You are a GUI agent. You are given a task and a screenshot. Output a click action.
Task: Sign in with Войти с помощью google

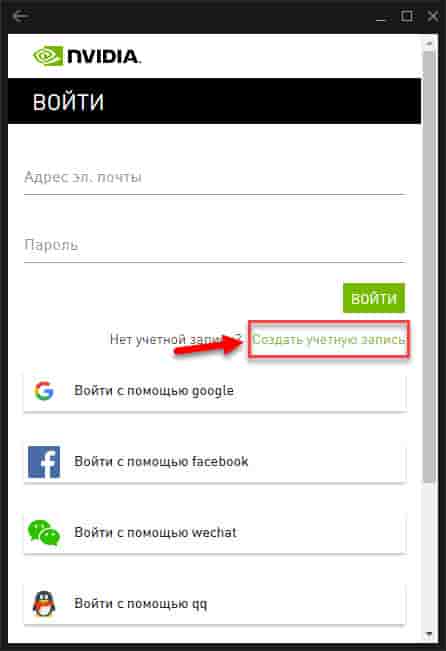(x=215, y=391)
